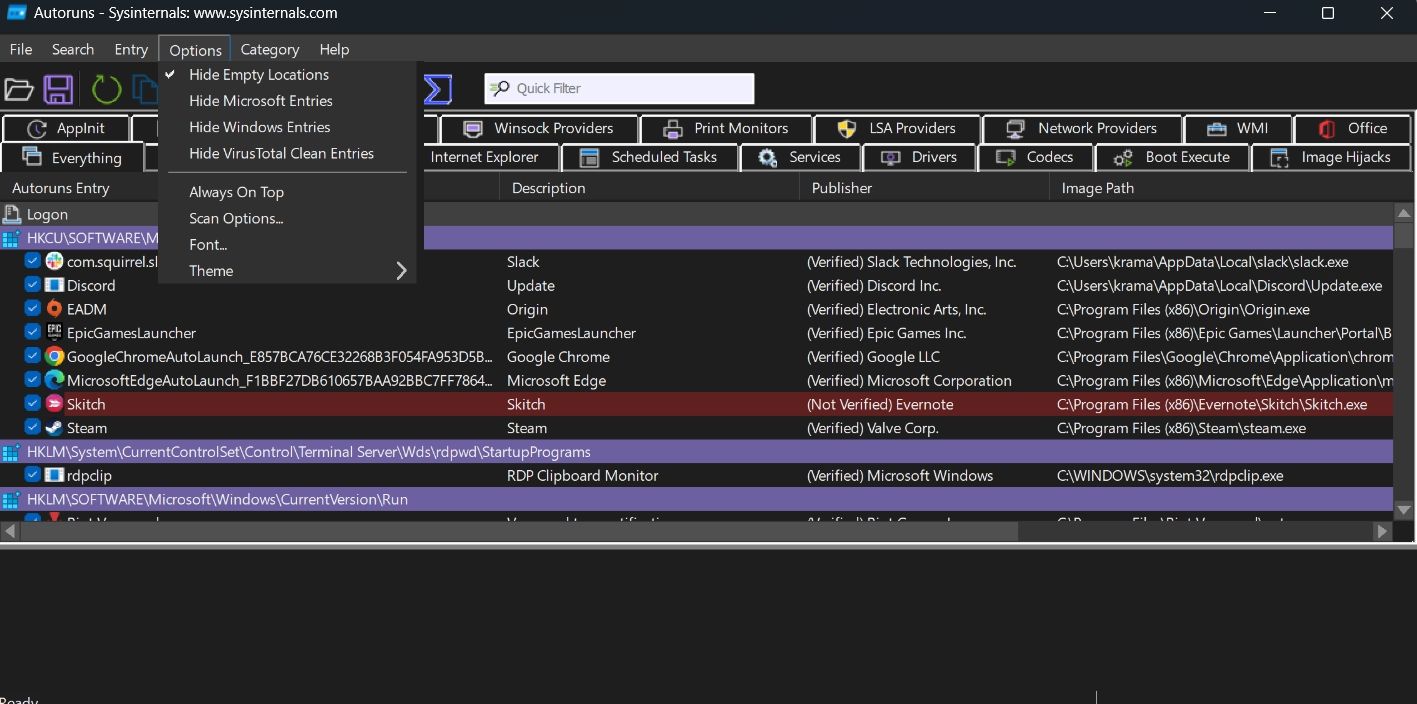This screenshot has width=1417, height=704.
Task: Click the magnifier icon in the Quick Filter box
Action: pos(499,88)
